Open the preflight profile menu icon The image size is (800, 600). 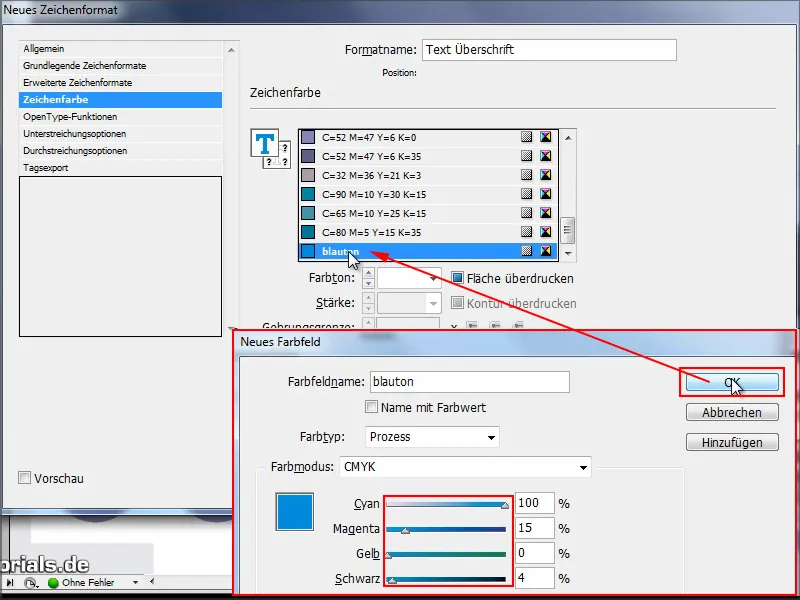[x=31, y=583]
